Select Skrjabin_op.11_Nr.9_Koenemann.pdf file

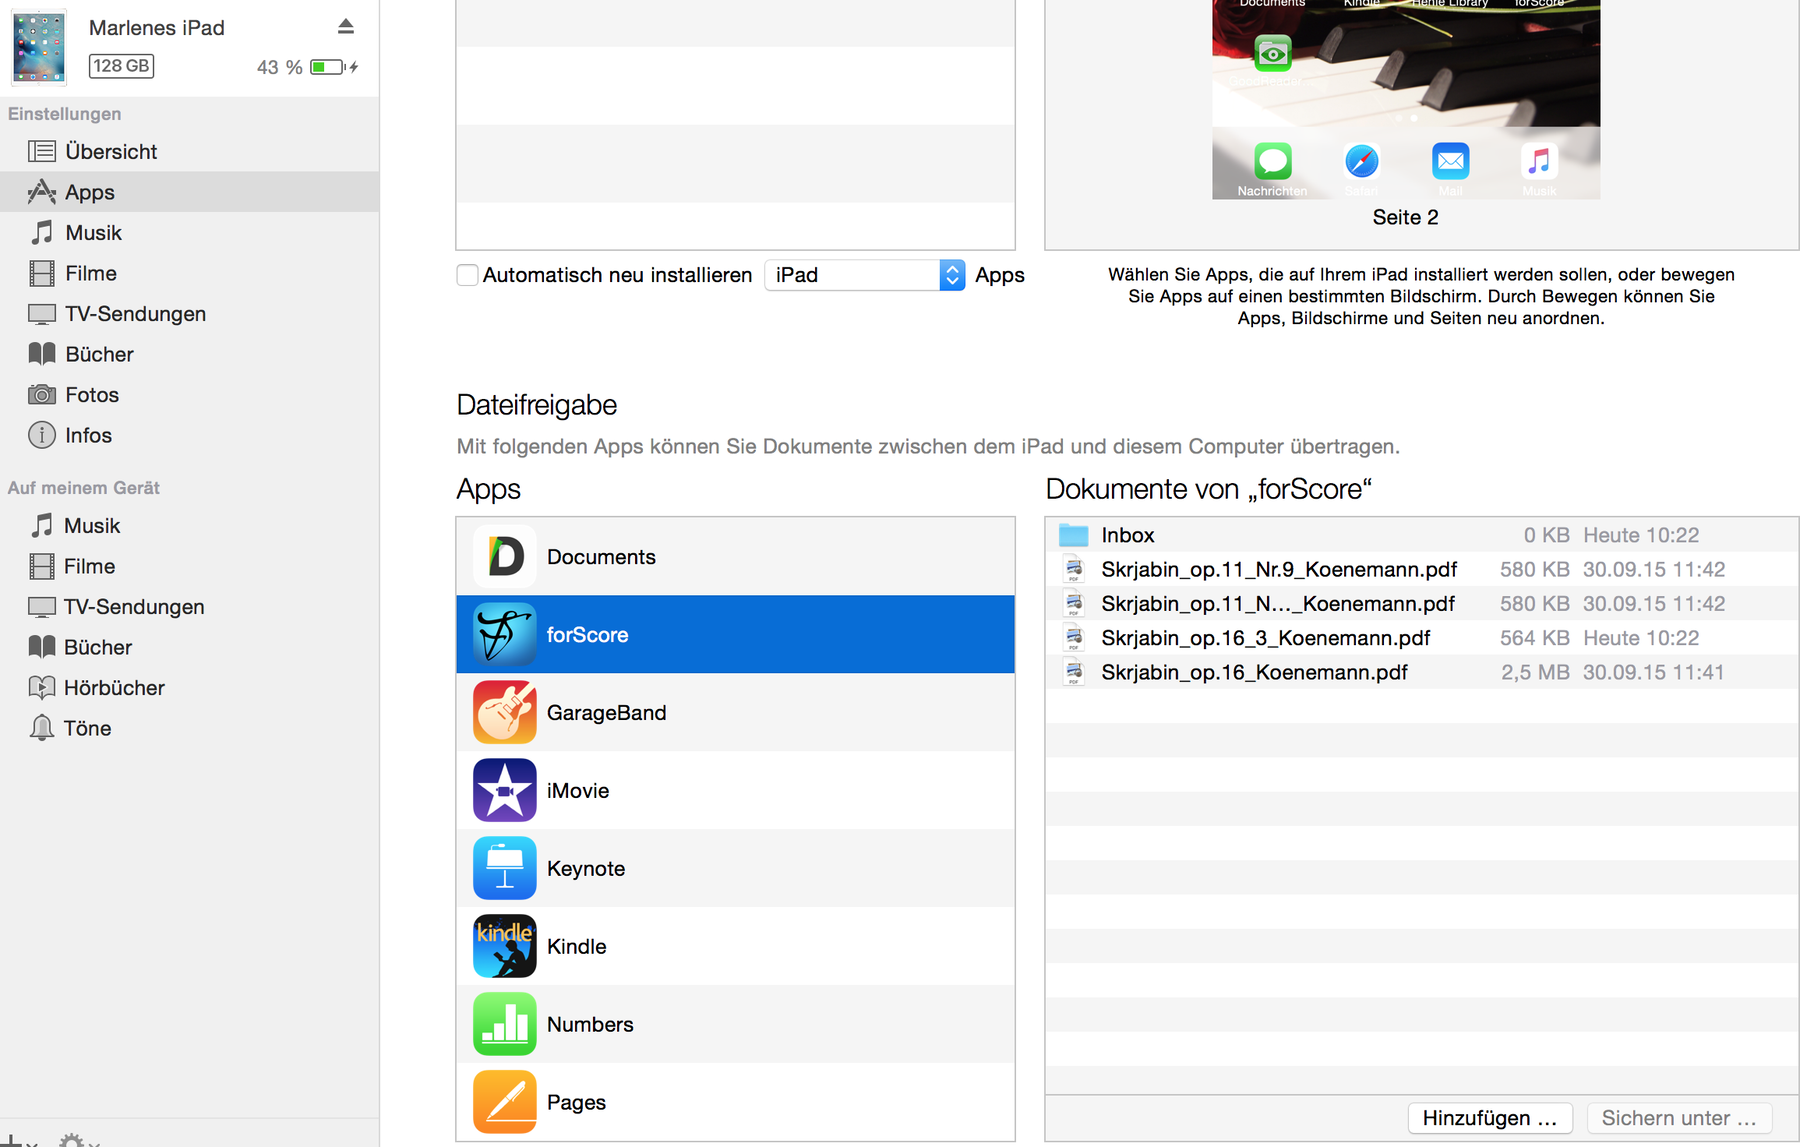(x=1422, y=569)
